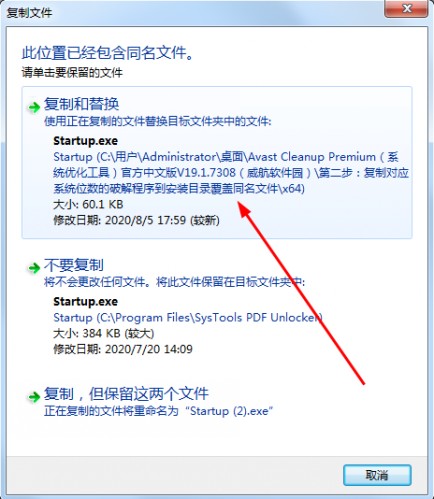Choose the 复制和替换 option title

click(81, 104)
